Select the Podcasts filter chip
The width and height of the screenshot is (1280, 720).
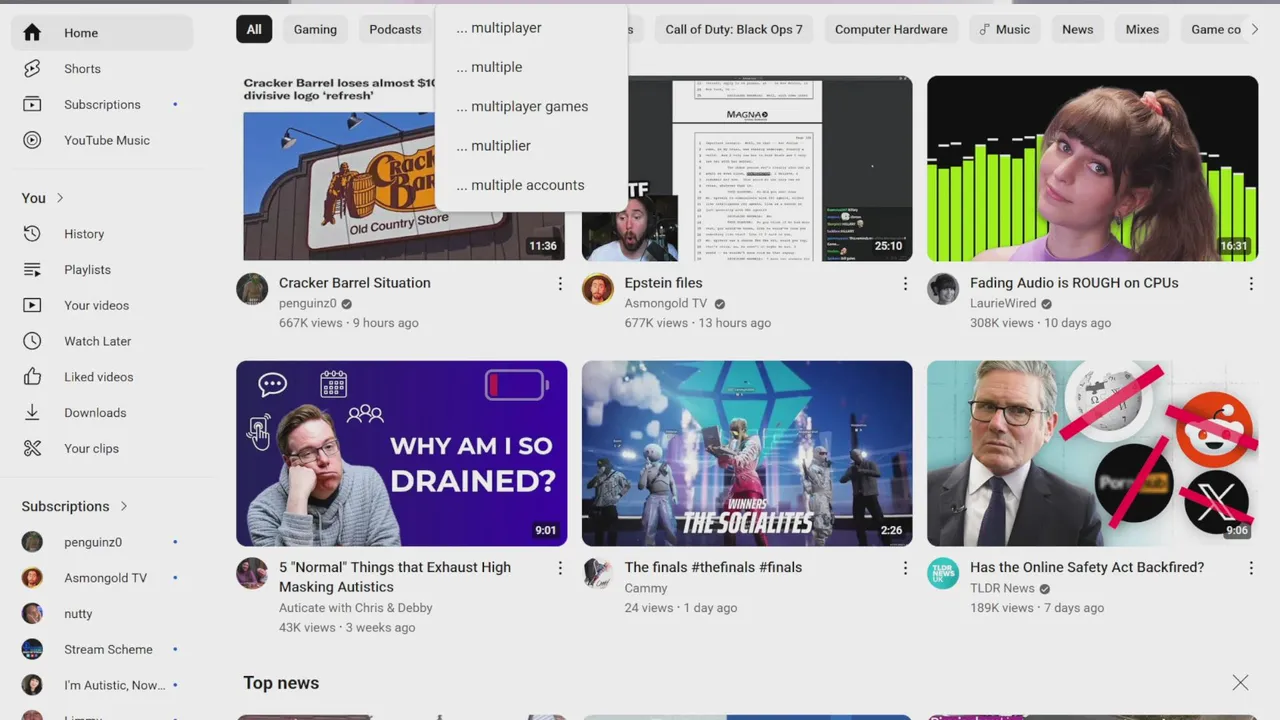pos(395,29)
